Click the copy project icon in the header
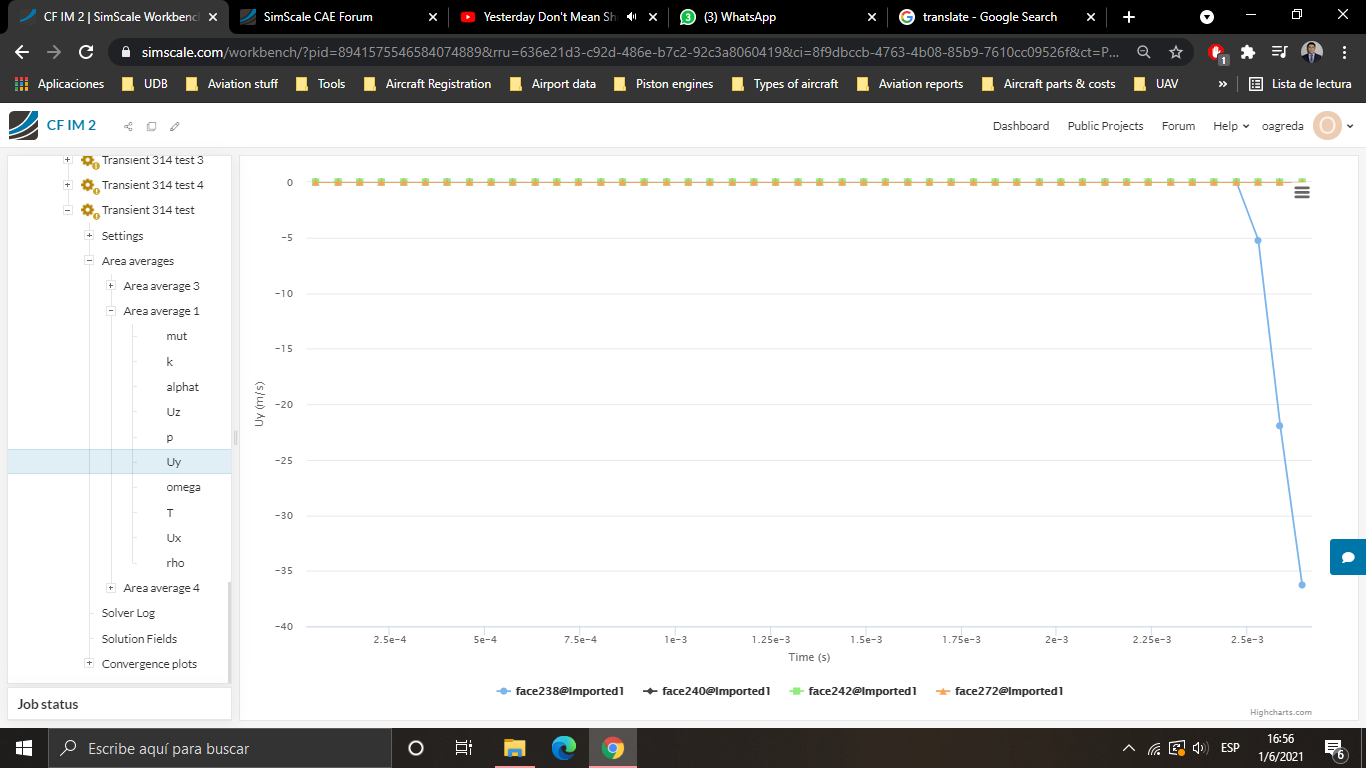 click(x=151, y=126)
